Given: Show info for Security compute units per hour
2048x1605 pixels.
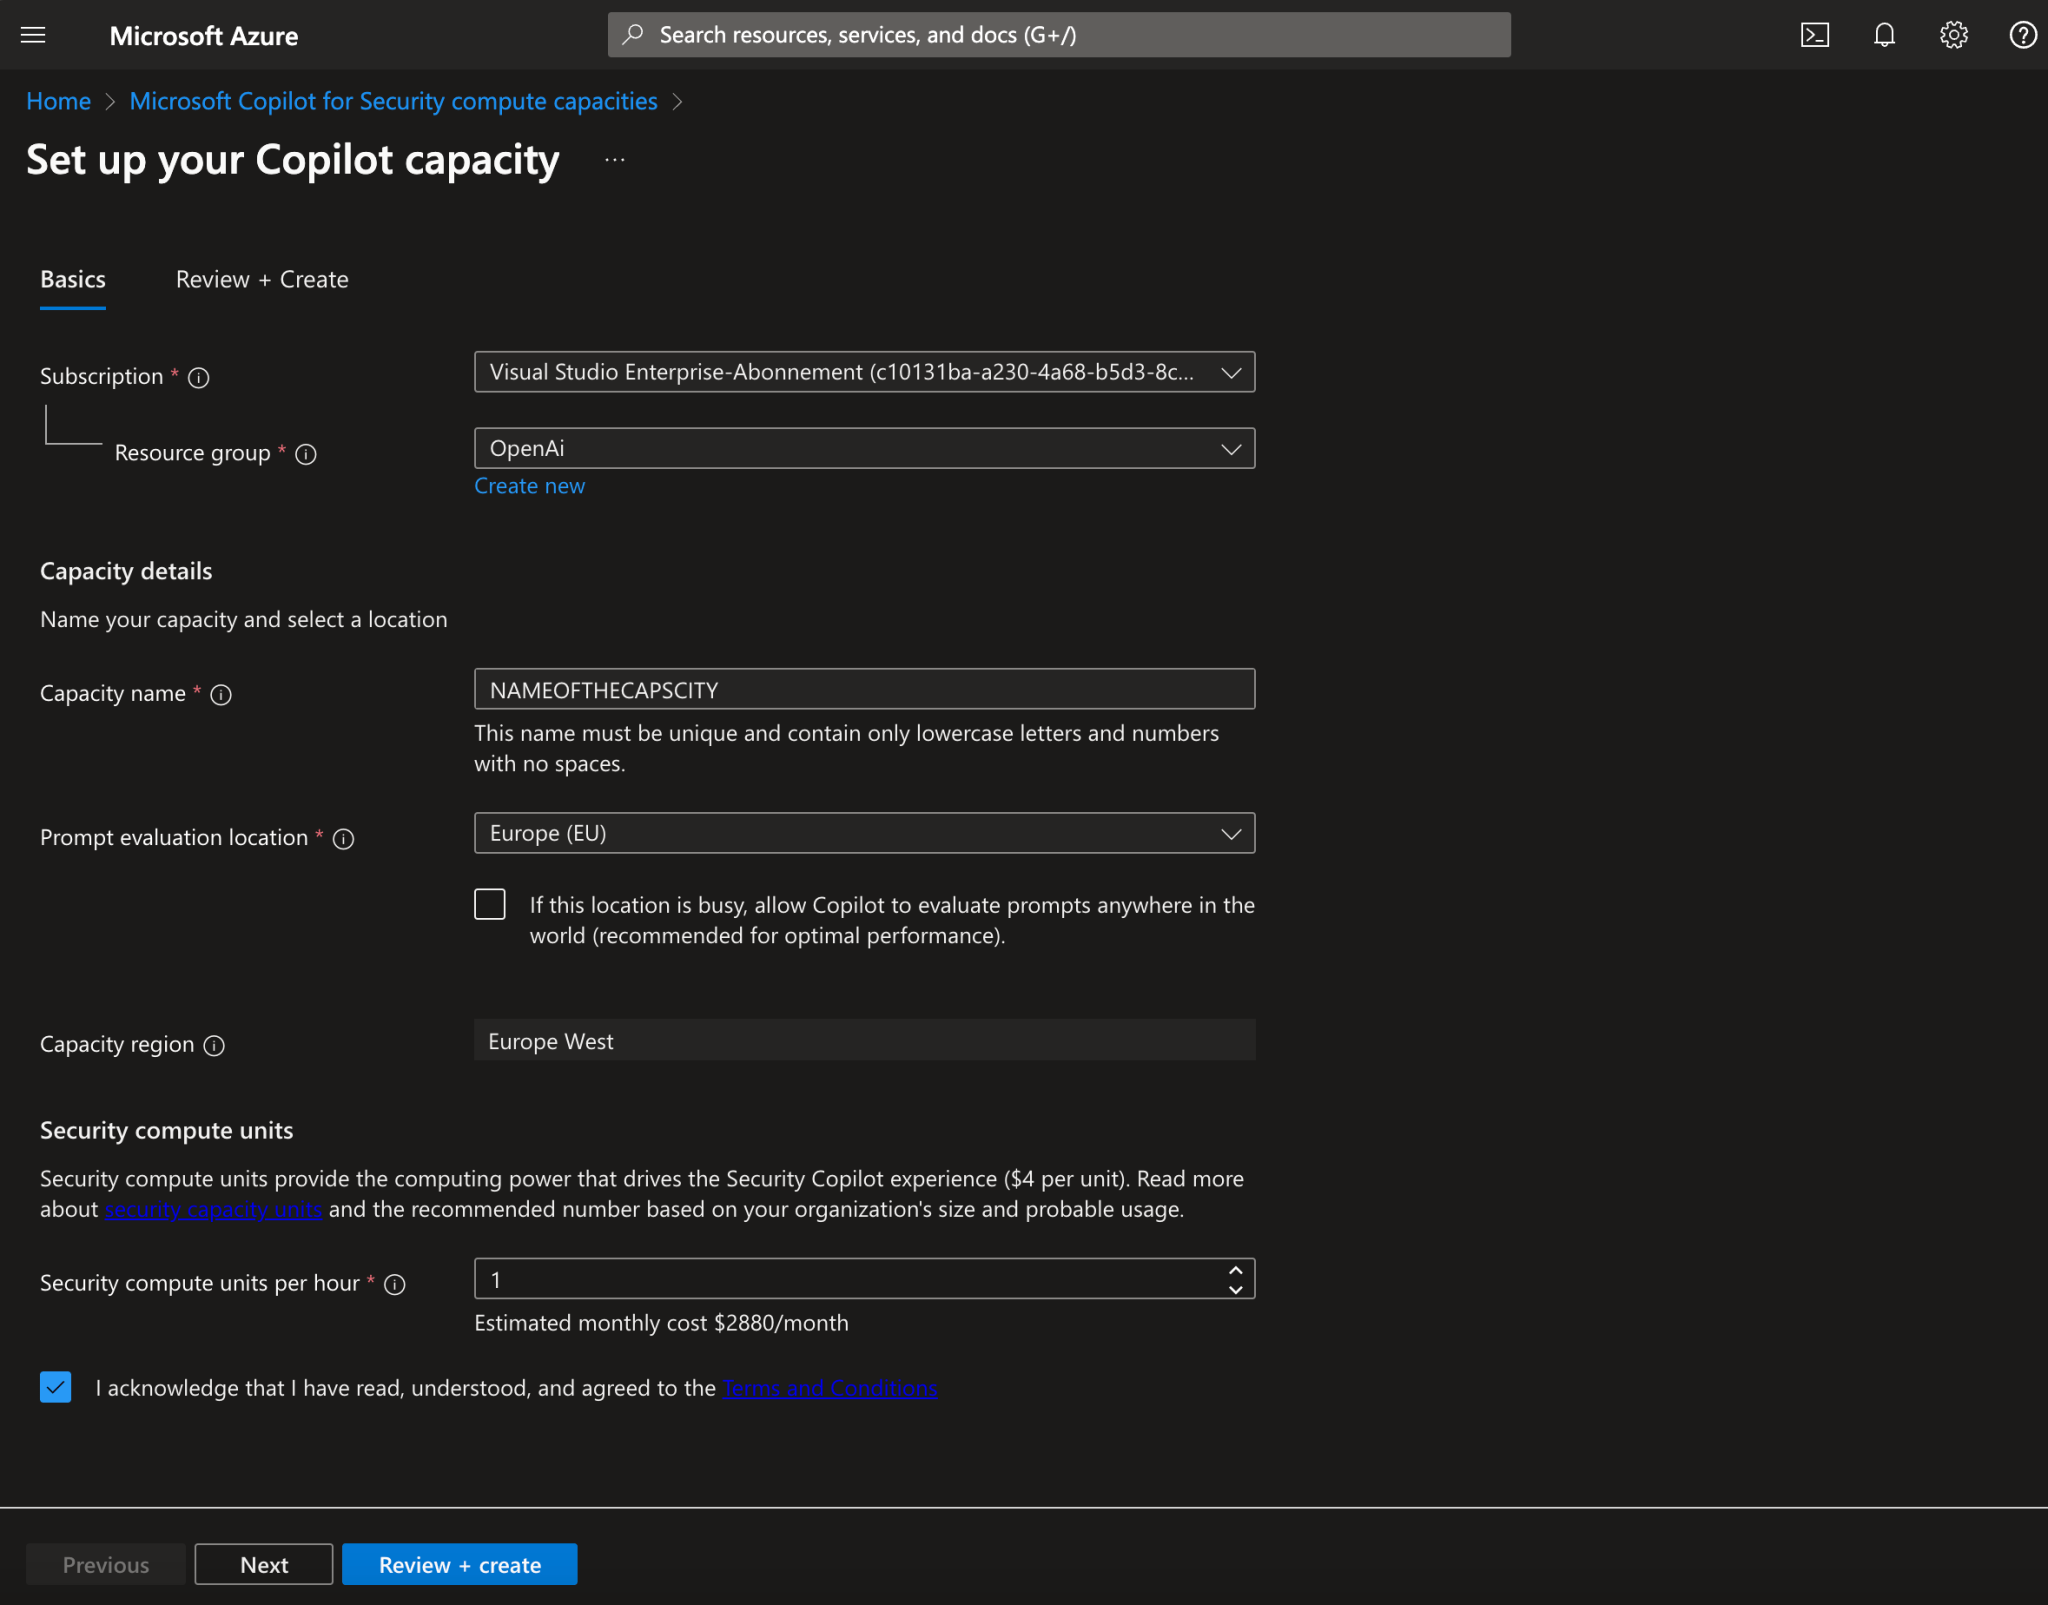Looking at the screenshot, I should tap(394, 1285).
